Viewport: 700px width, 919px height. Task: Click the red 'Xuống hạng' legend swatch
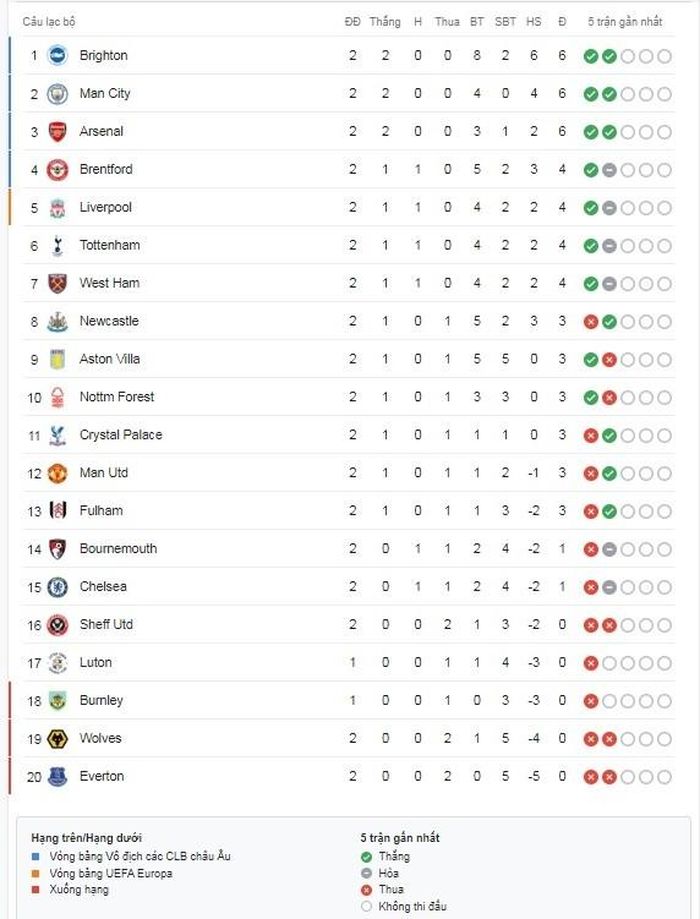(x=36, y=890)
